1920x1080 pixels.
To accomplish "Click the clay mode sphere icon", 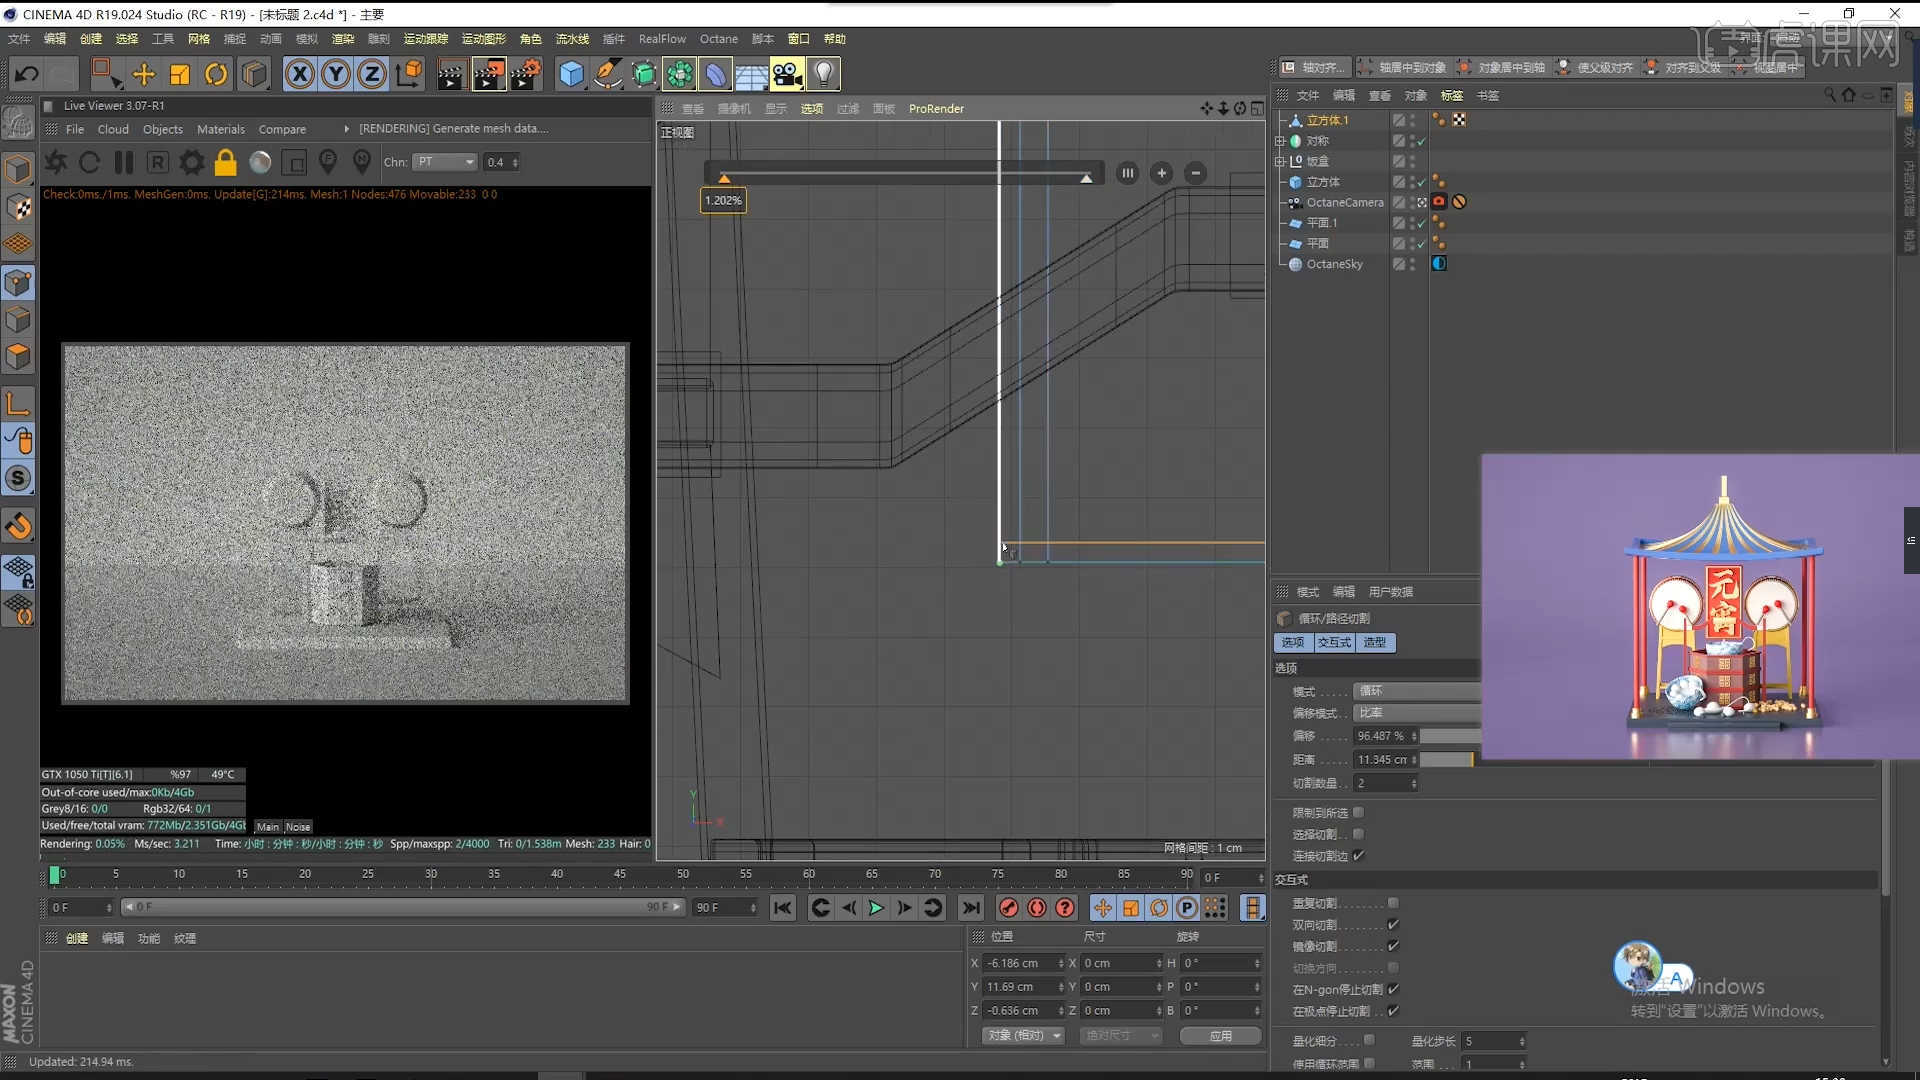I will [260, 162].
